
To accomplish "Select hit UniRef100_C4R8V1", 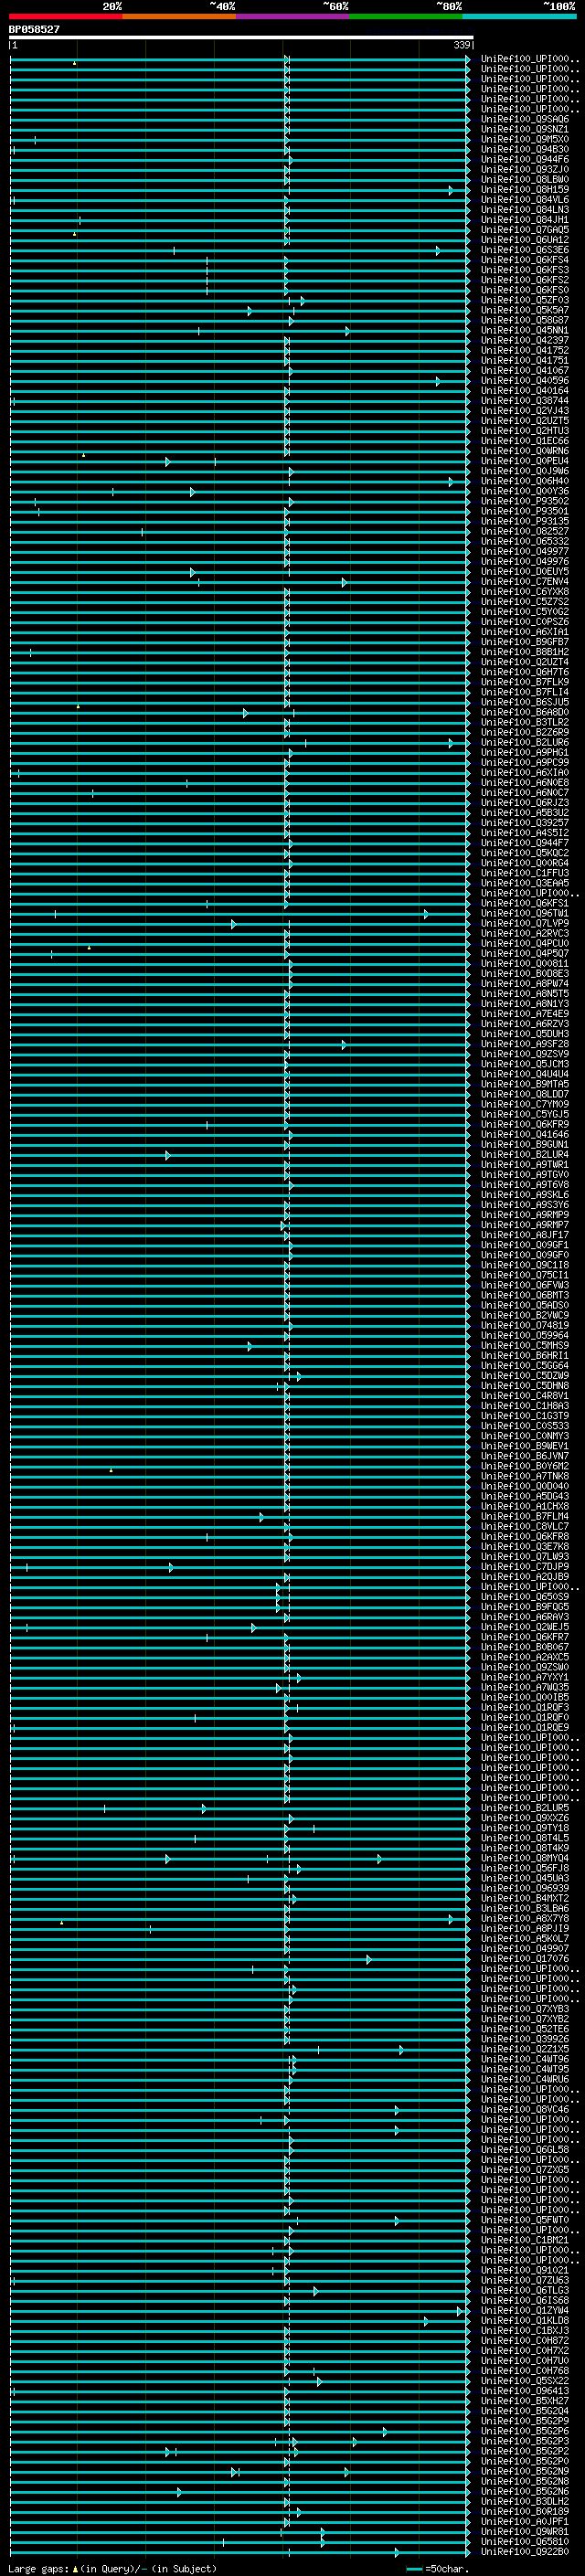I will coord(524,1395).
